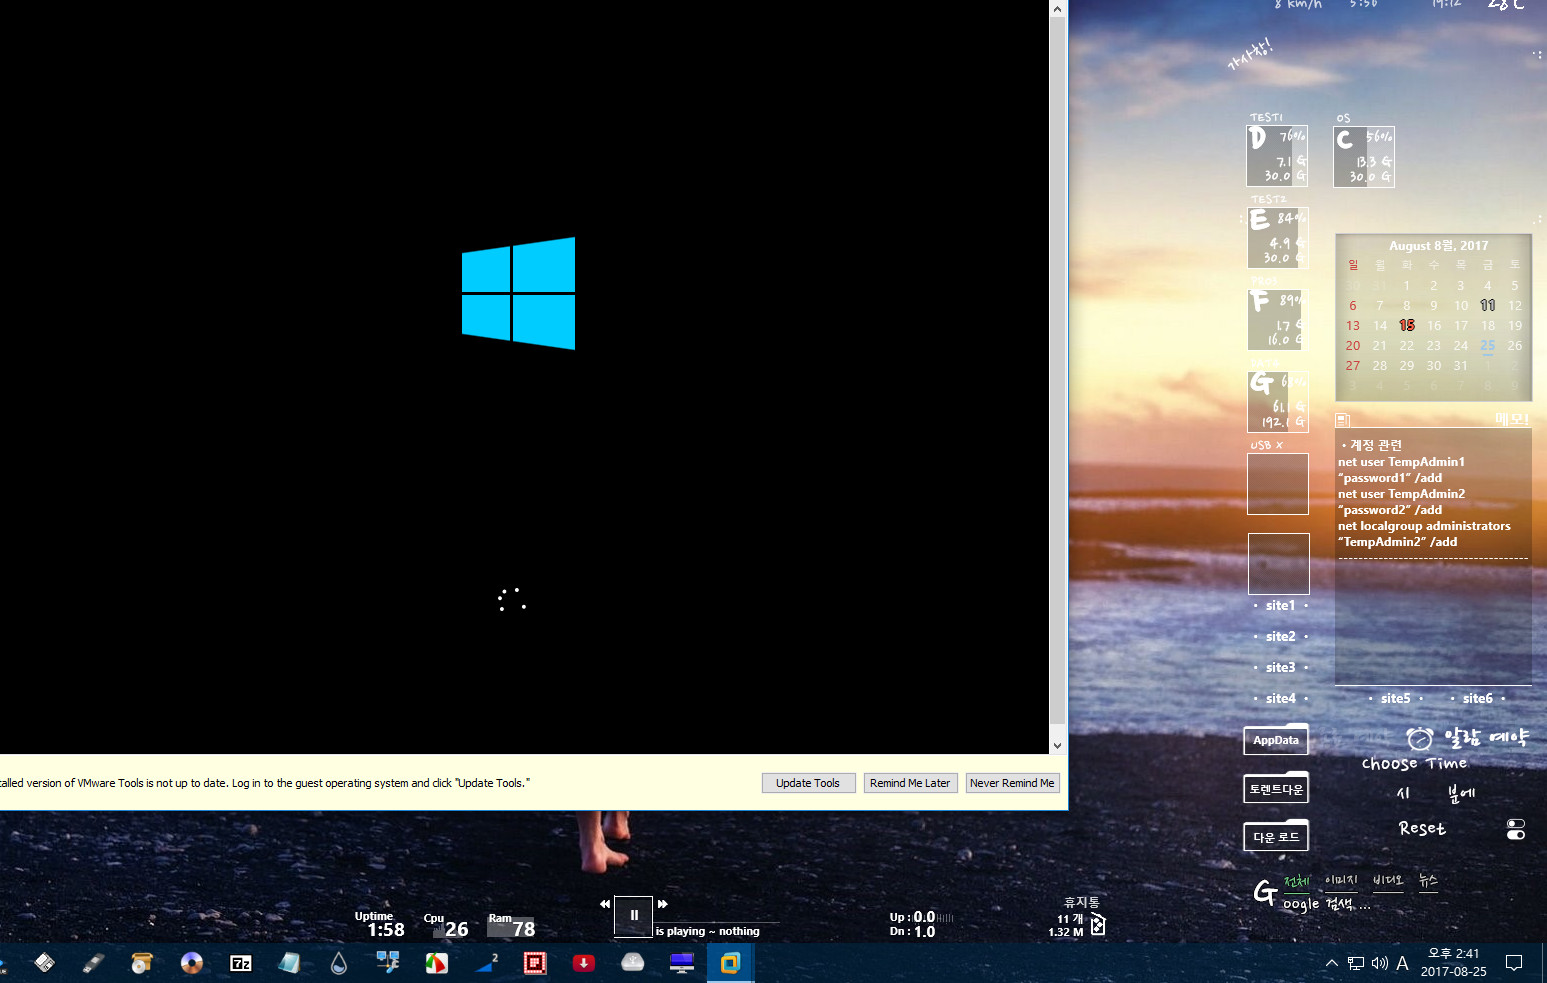Image resolution: width=1547 pixels, height=983 pixels.
Task: Launch the disc burner taskbar icon
Action: click(191, 963)
